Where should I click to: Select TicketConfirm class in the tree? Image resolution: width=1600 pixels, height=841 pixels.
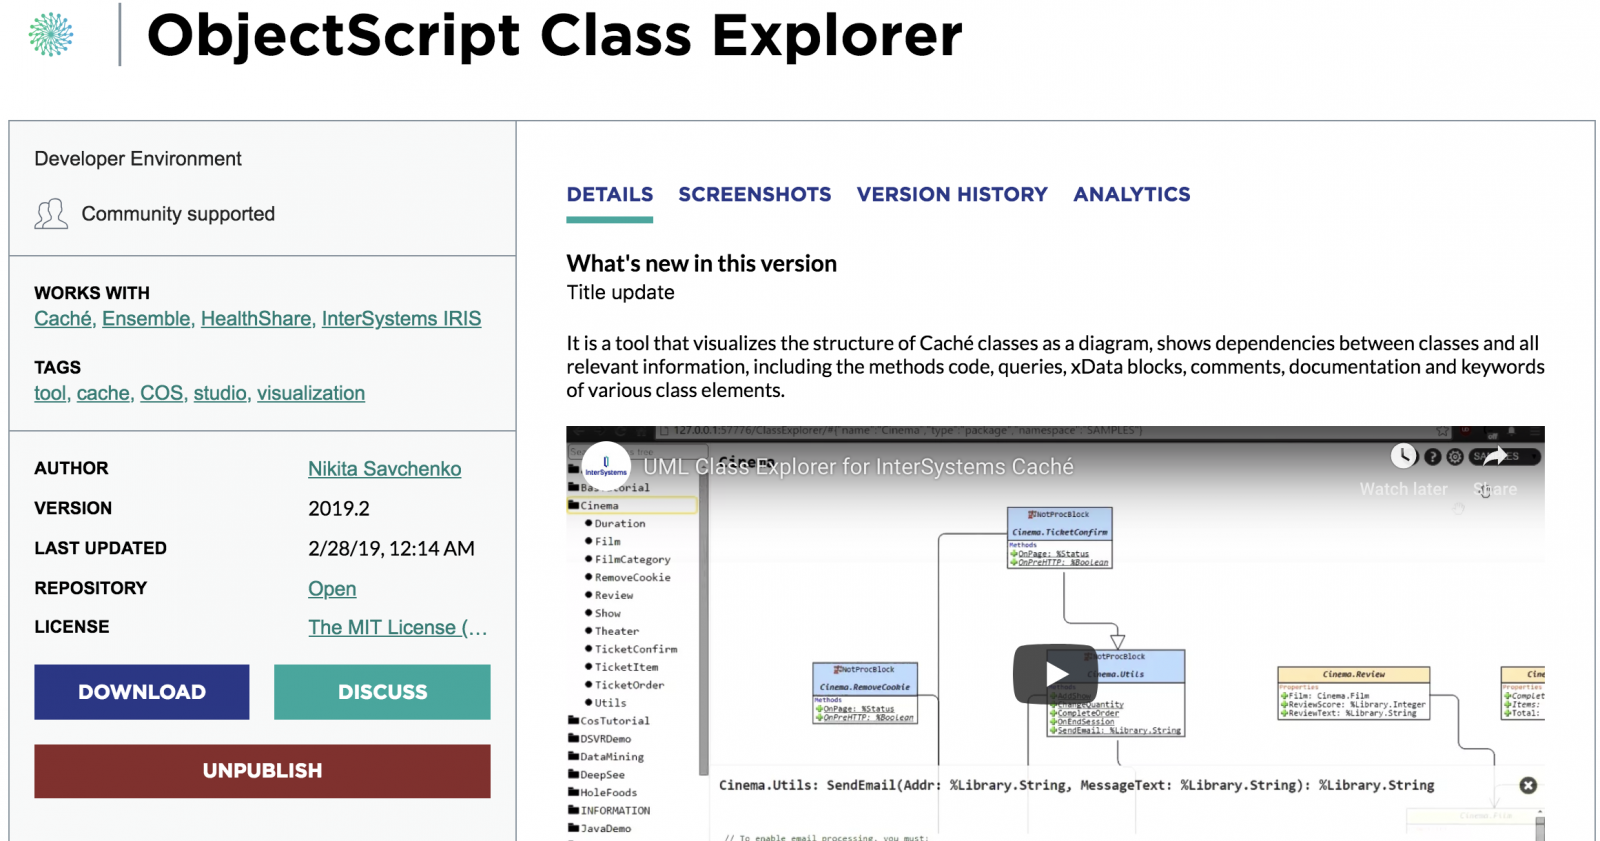(635, 650)
